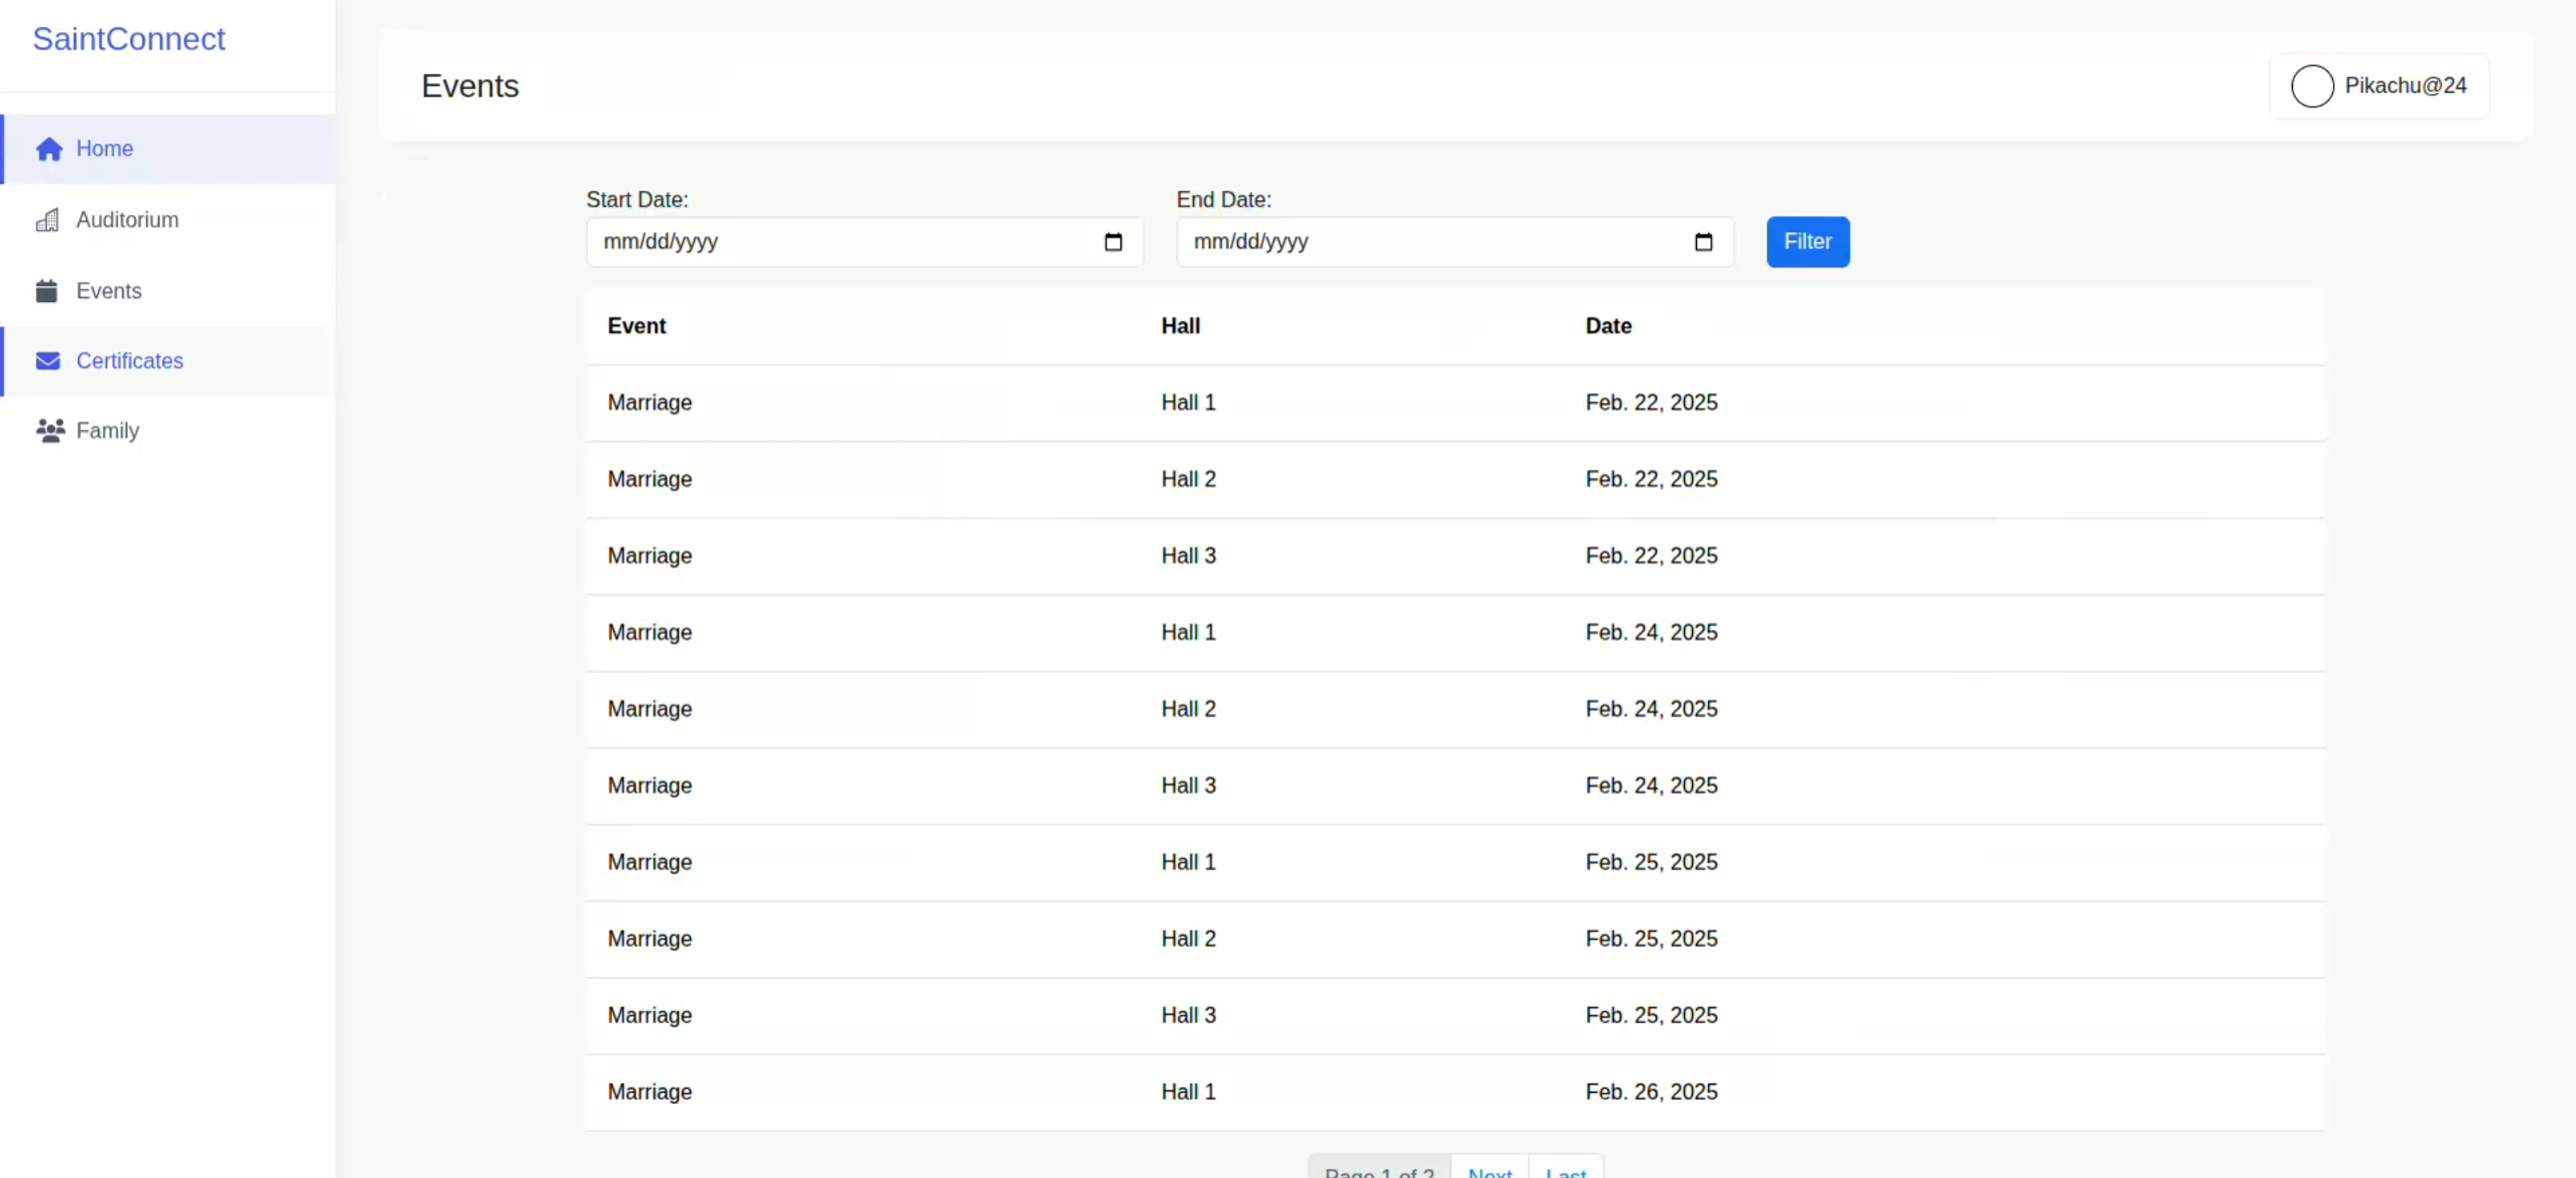The height and width of the screenshot is (1178, 2576).
Task: Click the user avatar circle
Action: [x=2312, y=86]
